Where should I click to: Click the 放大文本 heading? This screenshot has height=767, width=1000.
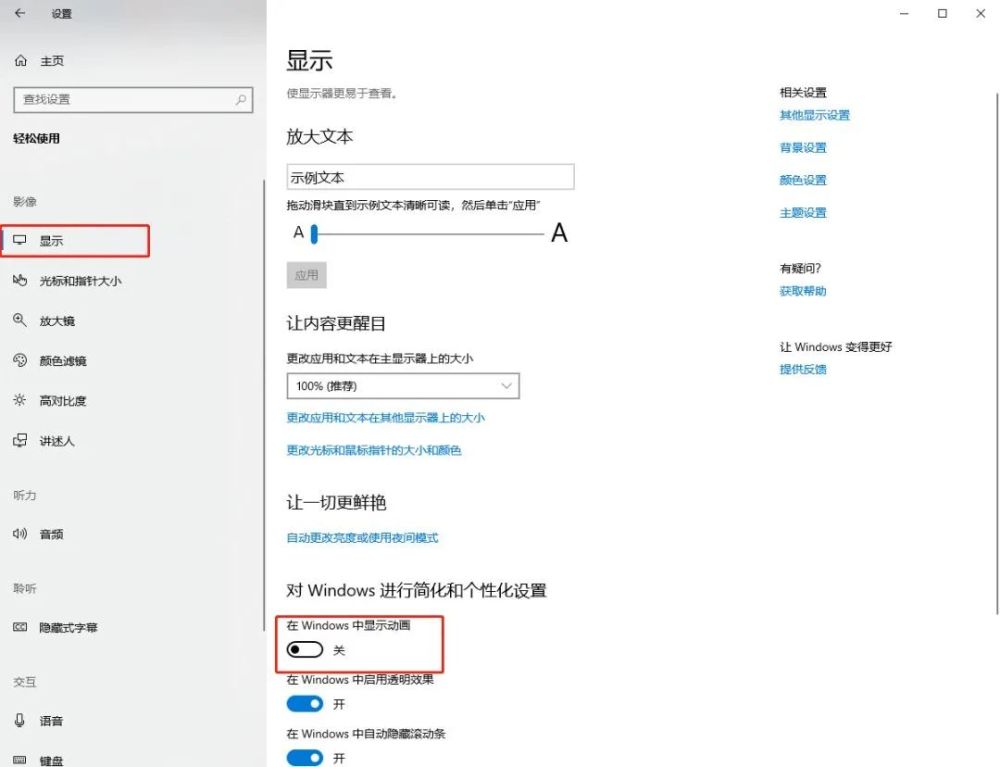click(320, 136)
